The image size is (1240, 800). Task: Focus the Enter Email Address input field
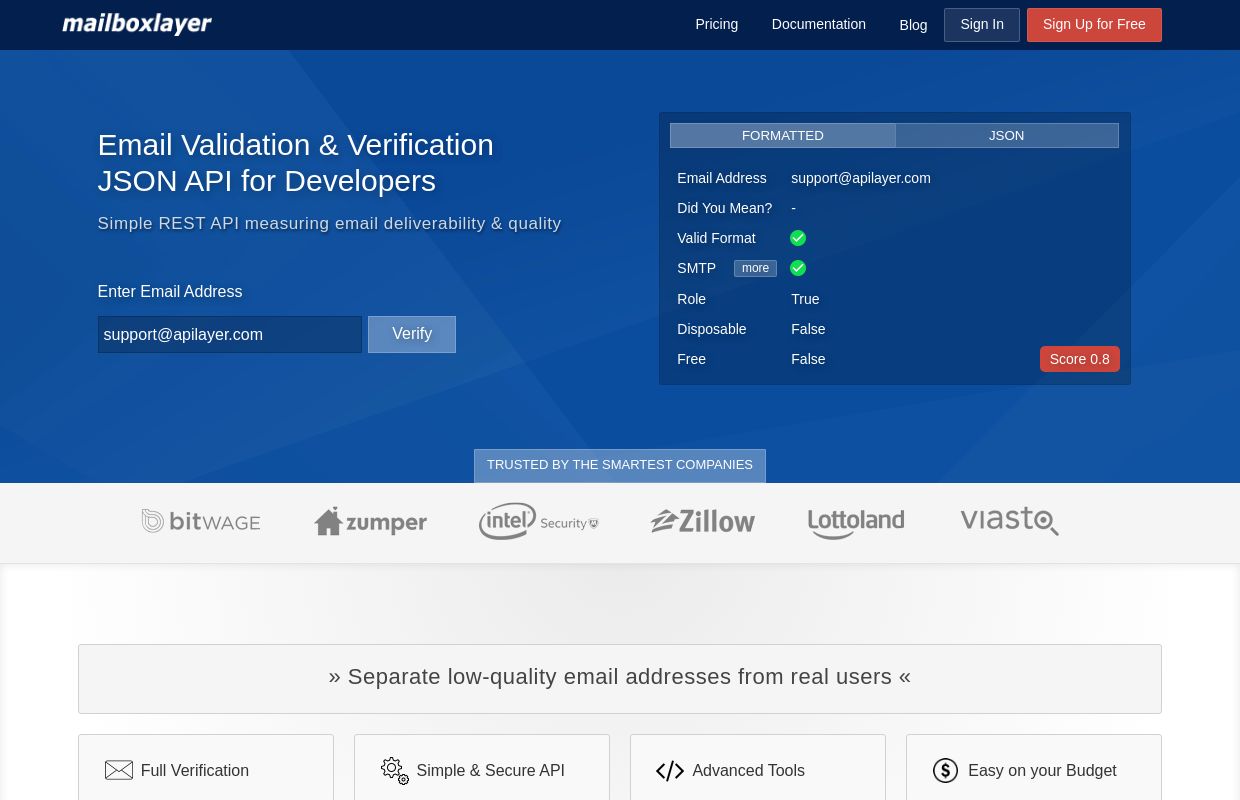[x=230, y=334]
